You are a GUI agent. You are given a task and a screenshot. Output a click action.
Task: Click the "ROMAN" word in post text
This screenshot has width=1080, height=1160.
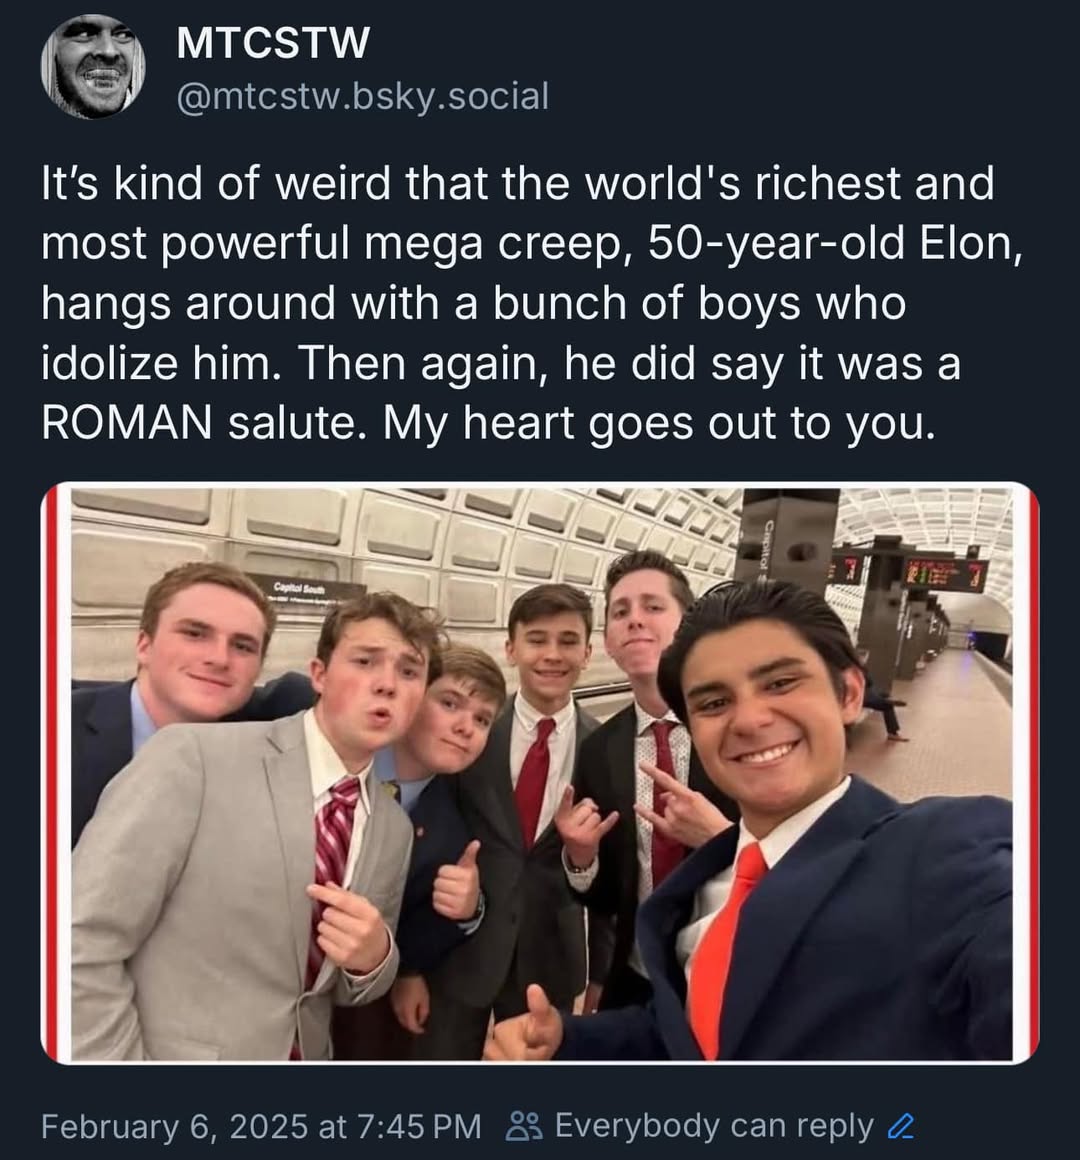point(127,423)
